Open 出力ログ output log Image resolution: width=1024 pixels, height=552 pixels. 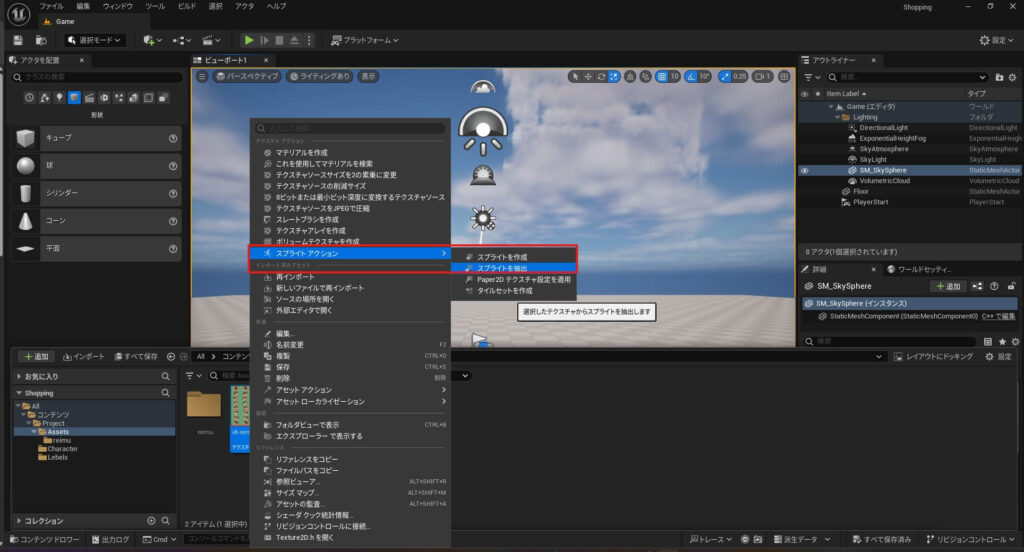(x=110, y=540)
